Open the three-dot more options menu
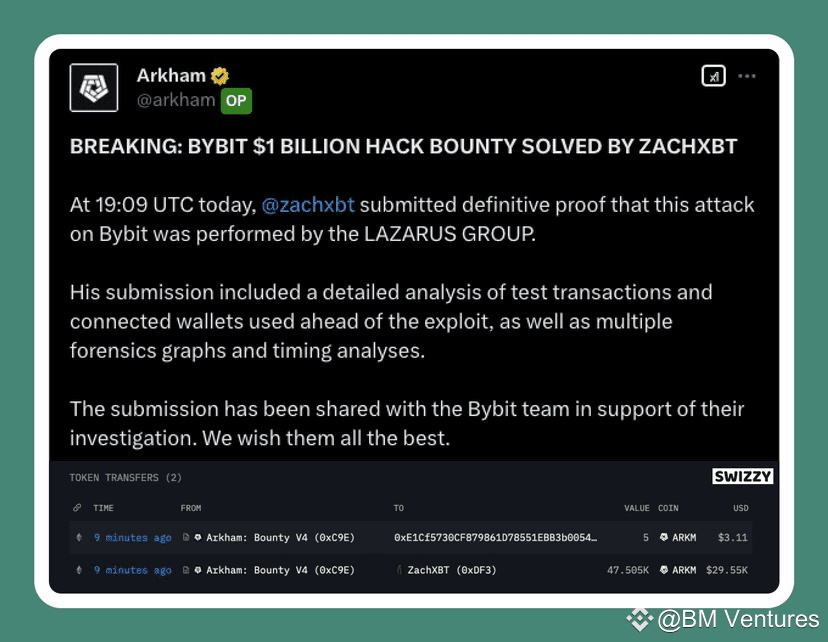The width and height of the screenshot is (828, 642). coord(746,76)
